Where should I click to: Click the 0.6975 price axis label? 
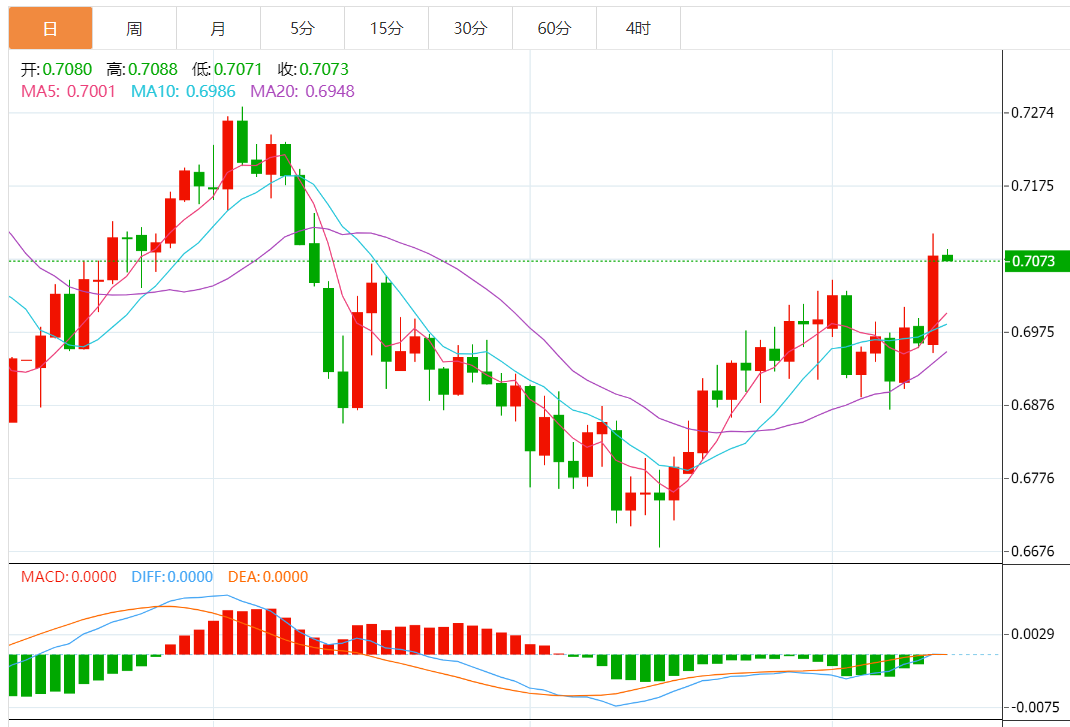point(1032,332)
